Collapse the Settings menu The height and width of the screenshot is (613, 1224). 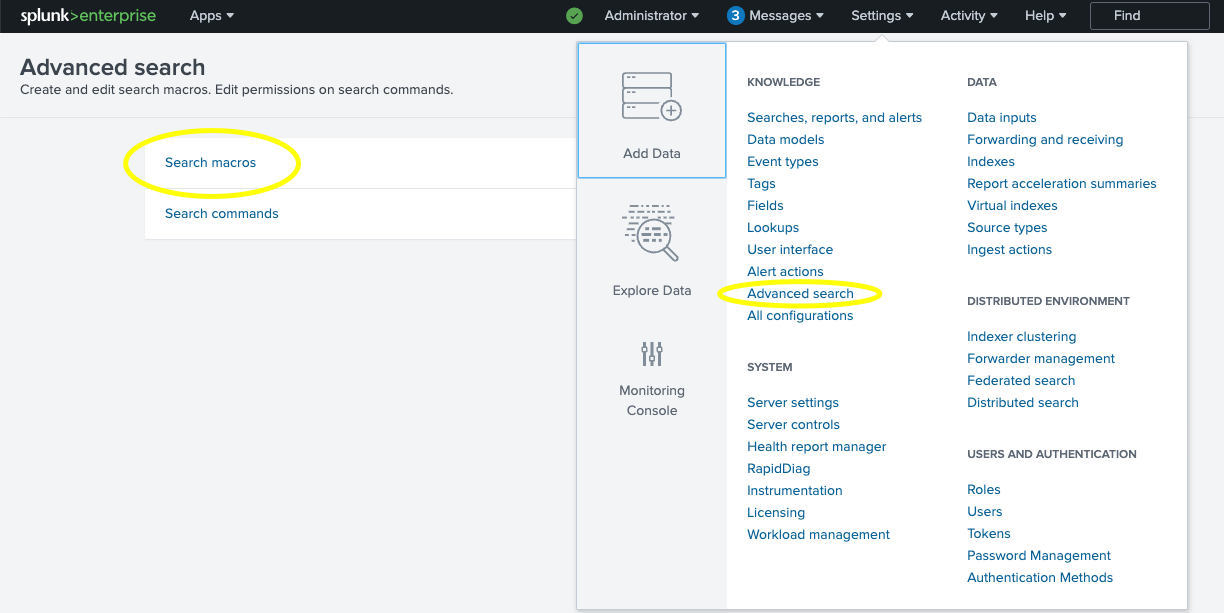click(x=882, y=16)
